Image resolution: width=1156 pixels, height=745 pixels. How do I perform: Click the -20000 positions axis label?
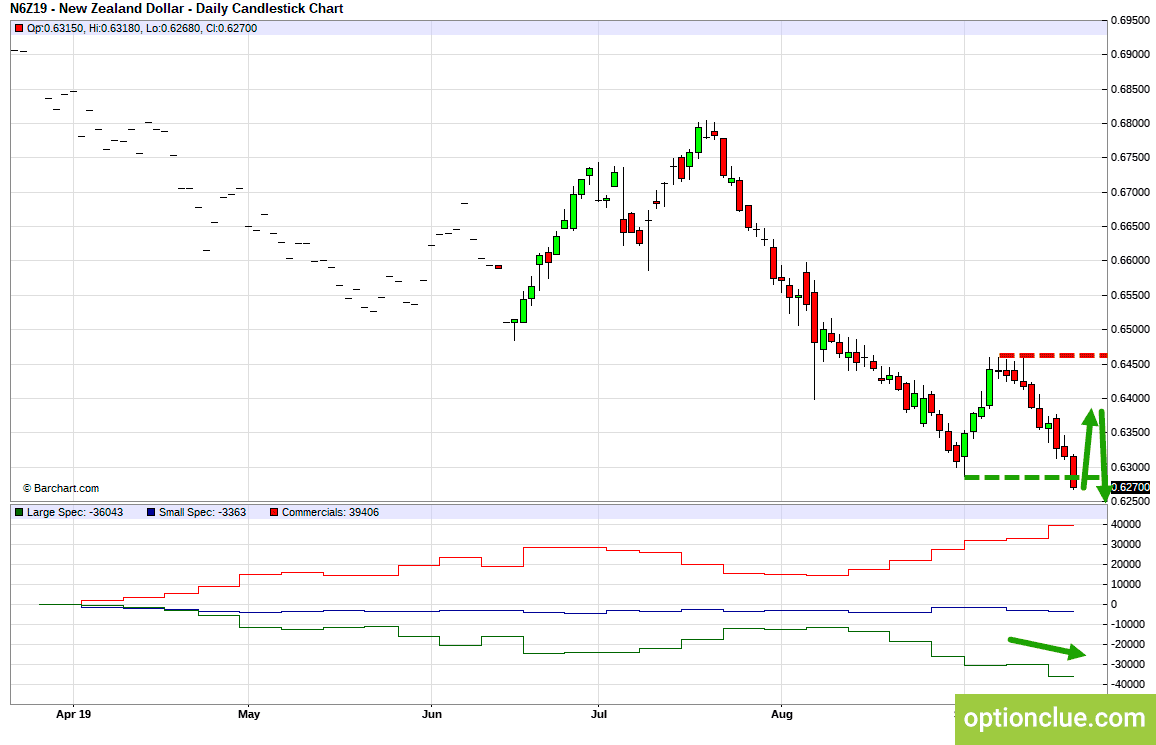pos(1126,644)
